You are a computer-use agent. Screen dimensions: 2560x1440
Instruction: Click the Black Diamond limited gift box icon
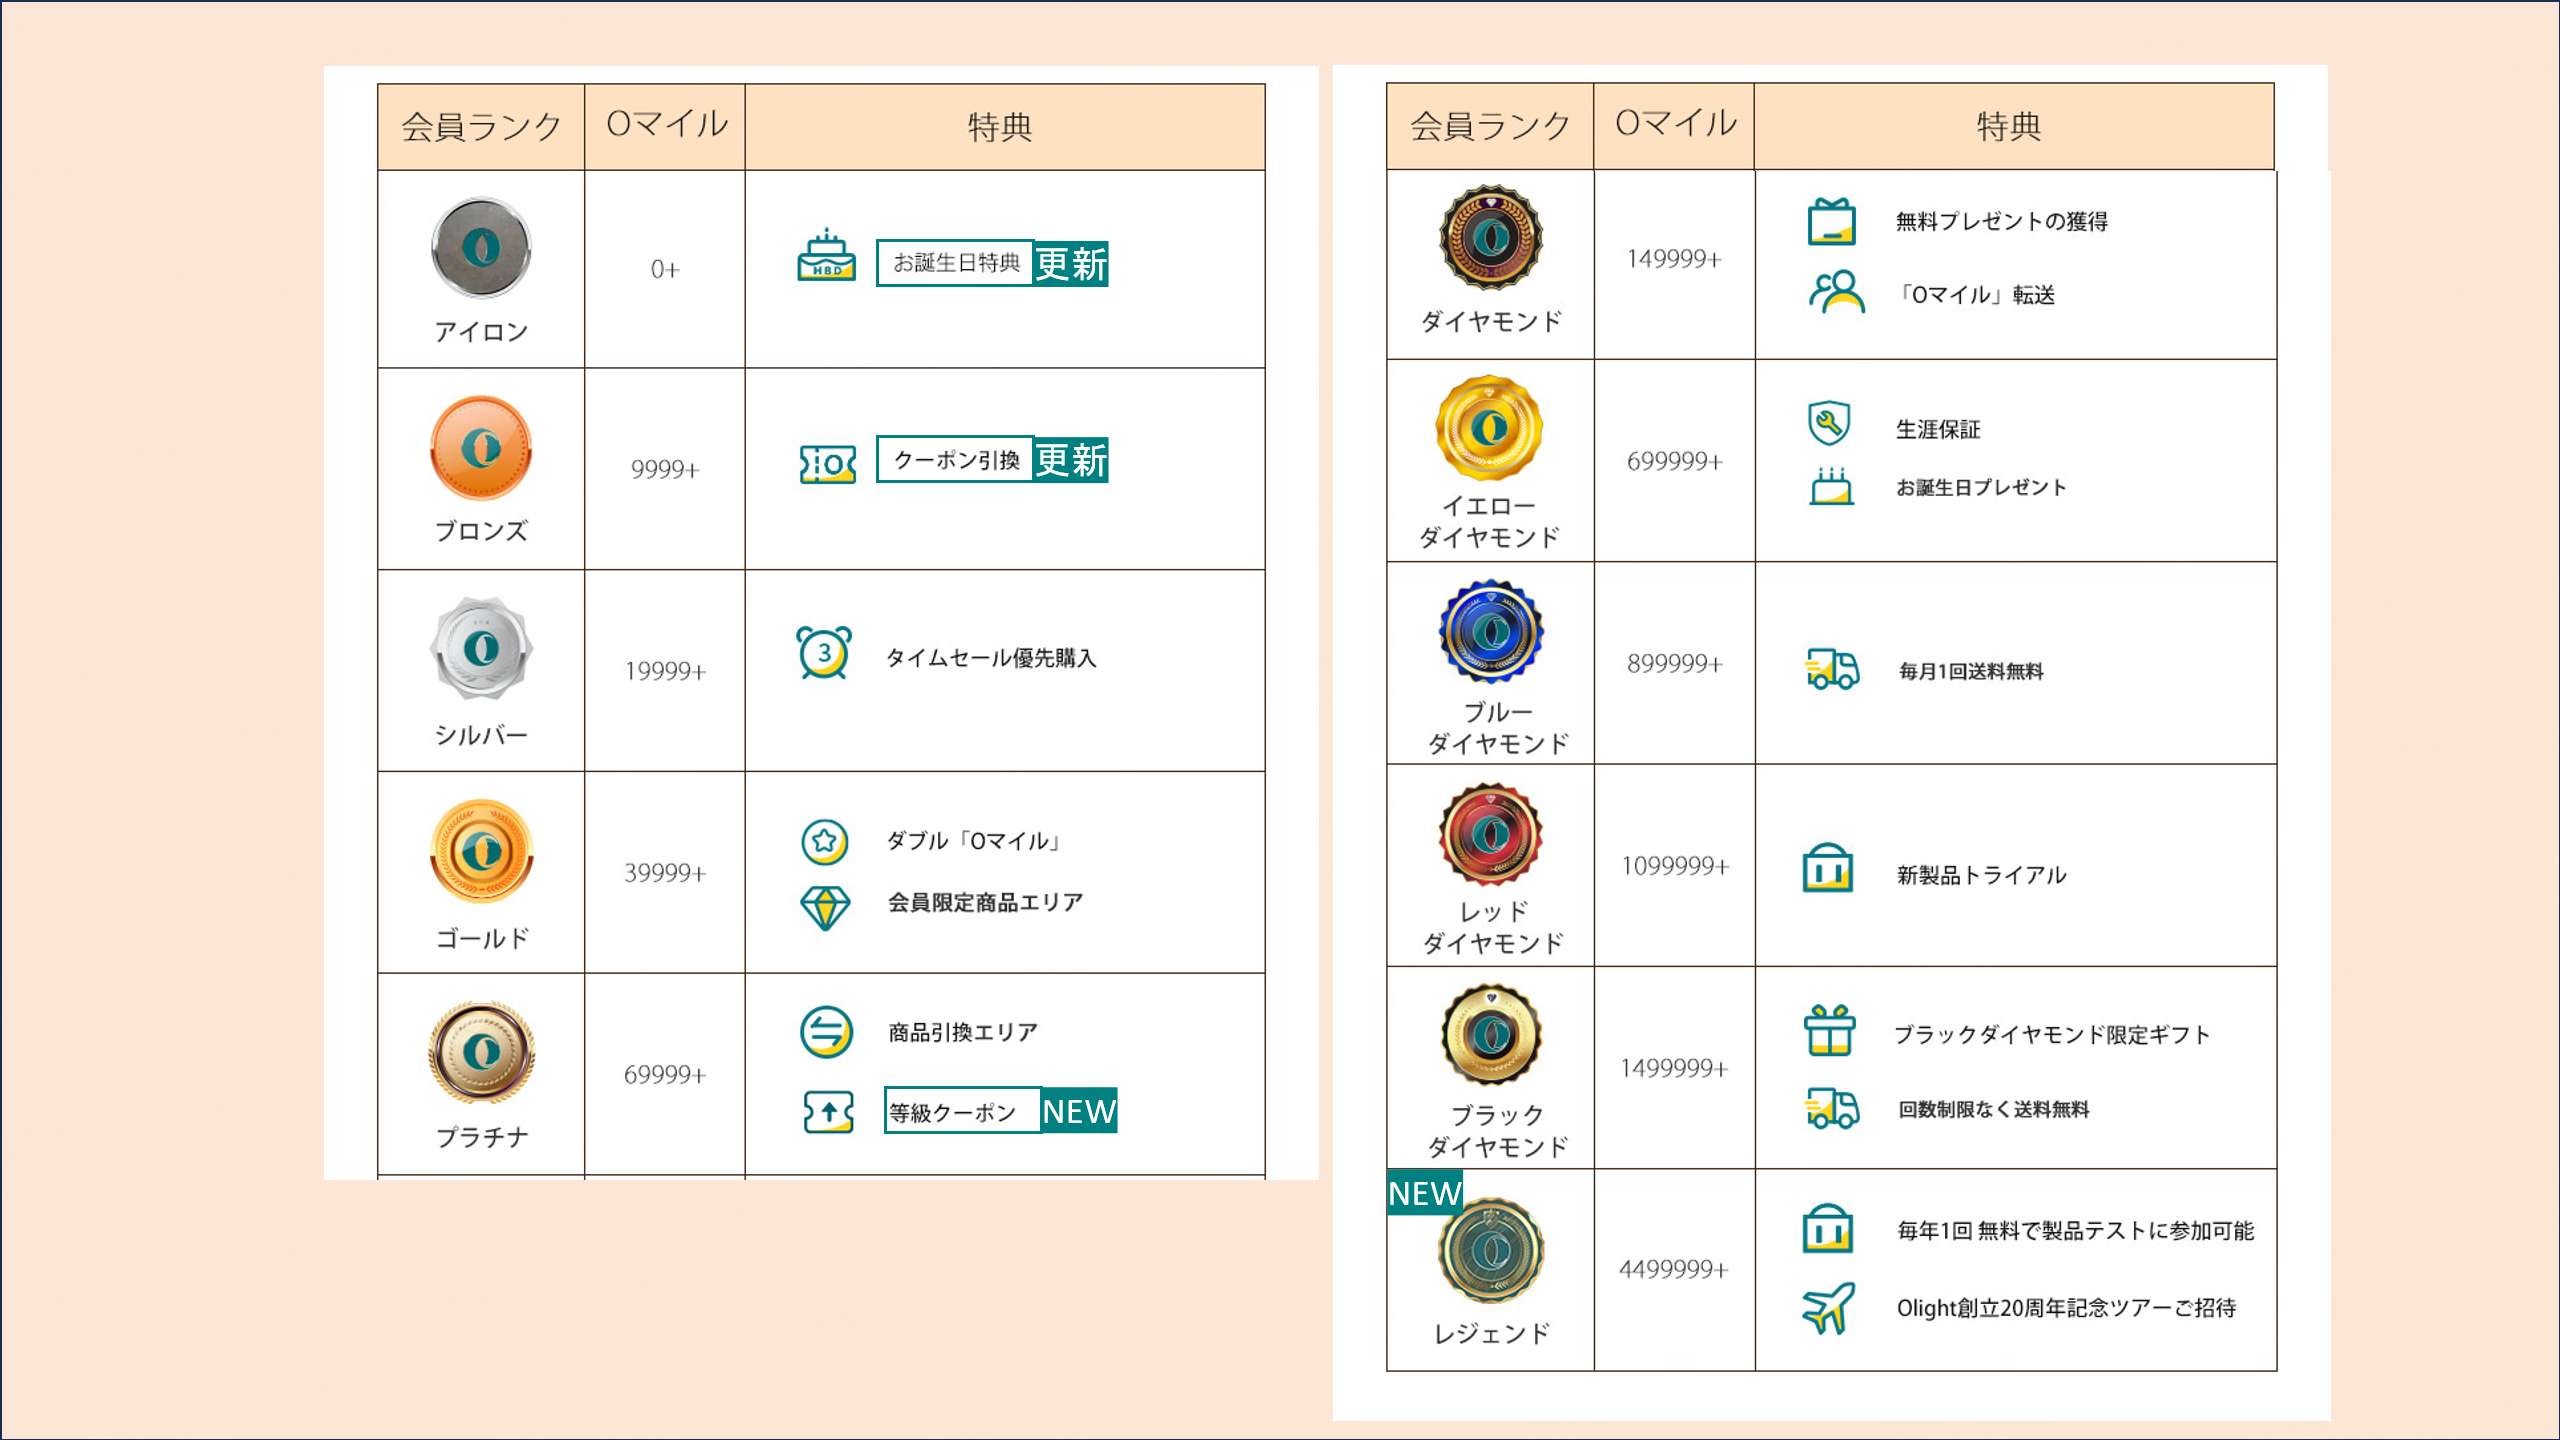(x=1829, y=1030)
